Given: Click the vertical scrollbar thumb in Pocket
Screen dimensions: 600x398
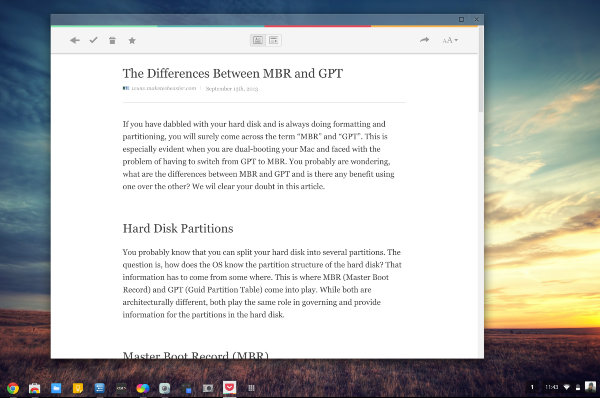Looking at the screenshot, I should [x=481, y=70].
